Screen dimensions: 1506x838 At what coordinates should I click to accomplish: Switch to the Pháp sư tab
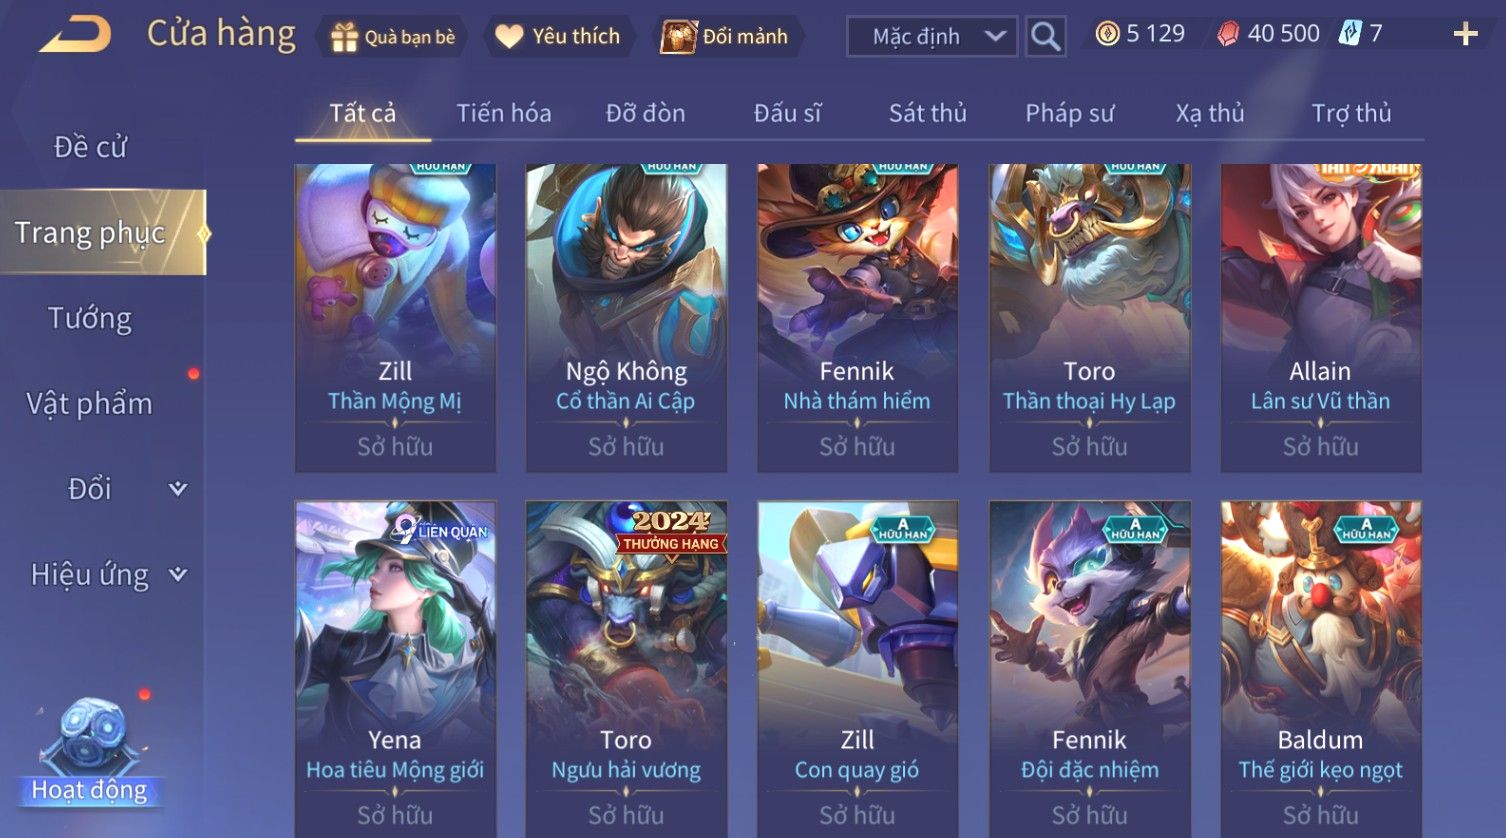[1069, 113]
